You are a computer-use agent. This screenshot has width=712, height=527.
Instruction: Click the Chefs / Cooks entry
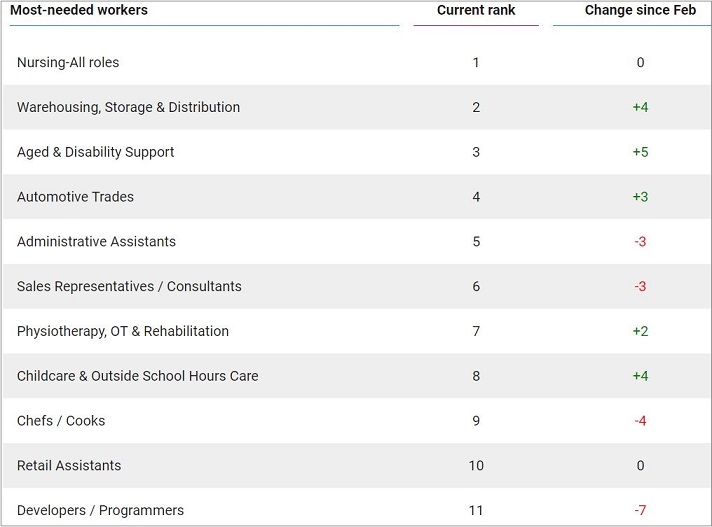pyautogui.click(x=61, y=421)
